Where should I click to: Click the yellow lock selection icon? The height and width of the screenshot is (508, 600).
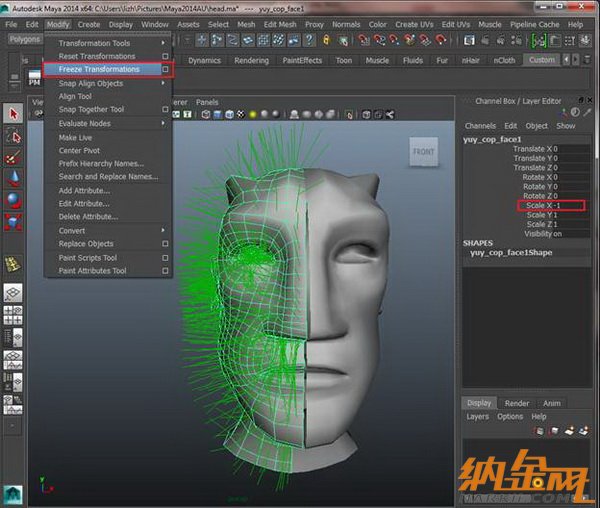(x=326, y=40)
